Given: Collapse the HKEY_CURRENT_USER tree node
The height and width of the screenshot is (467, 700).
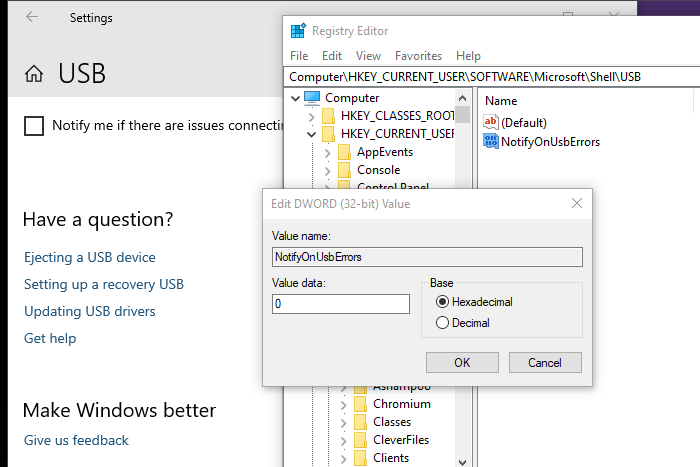Looking at the screenshot, I should 312,134.
